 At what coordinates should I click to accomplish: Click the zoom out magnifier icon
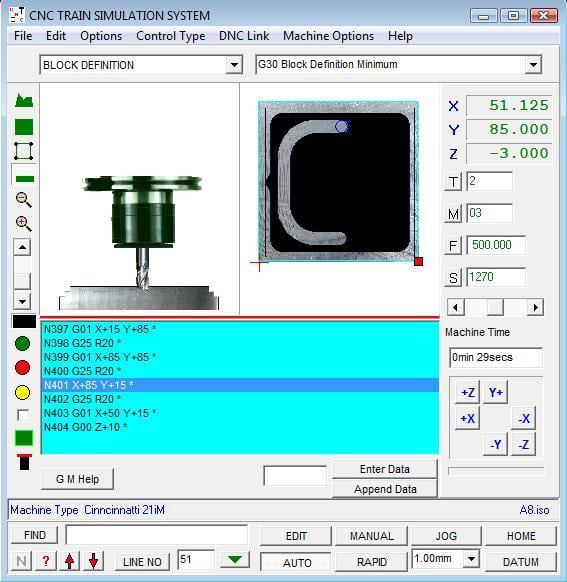point(23,200)
